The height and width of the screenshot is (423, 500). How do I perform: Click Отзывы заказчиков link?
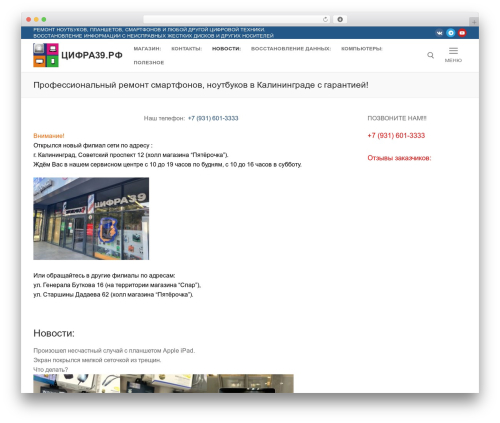(x=399, y=158)
